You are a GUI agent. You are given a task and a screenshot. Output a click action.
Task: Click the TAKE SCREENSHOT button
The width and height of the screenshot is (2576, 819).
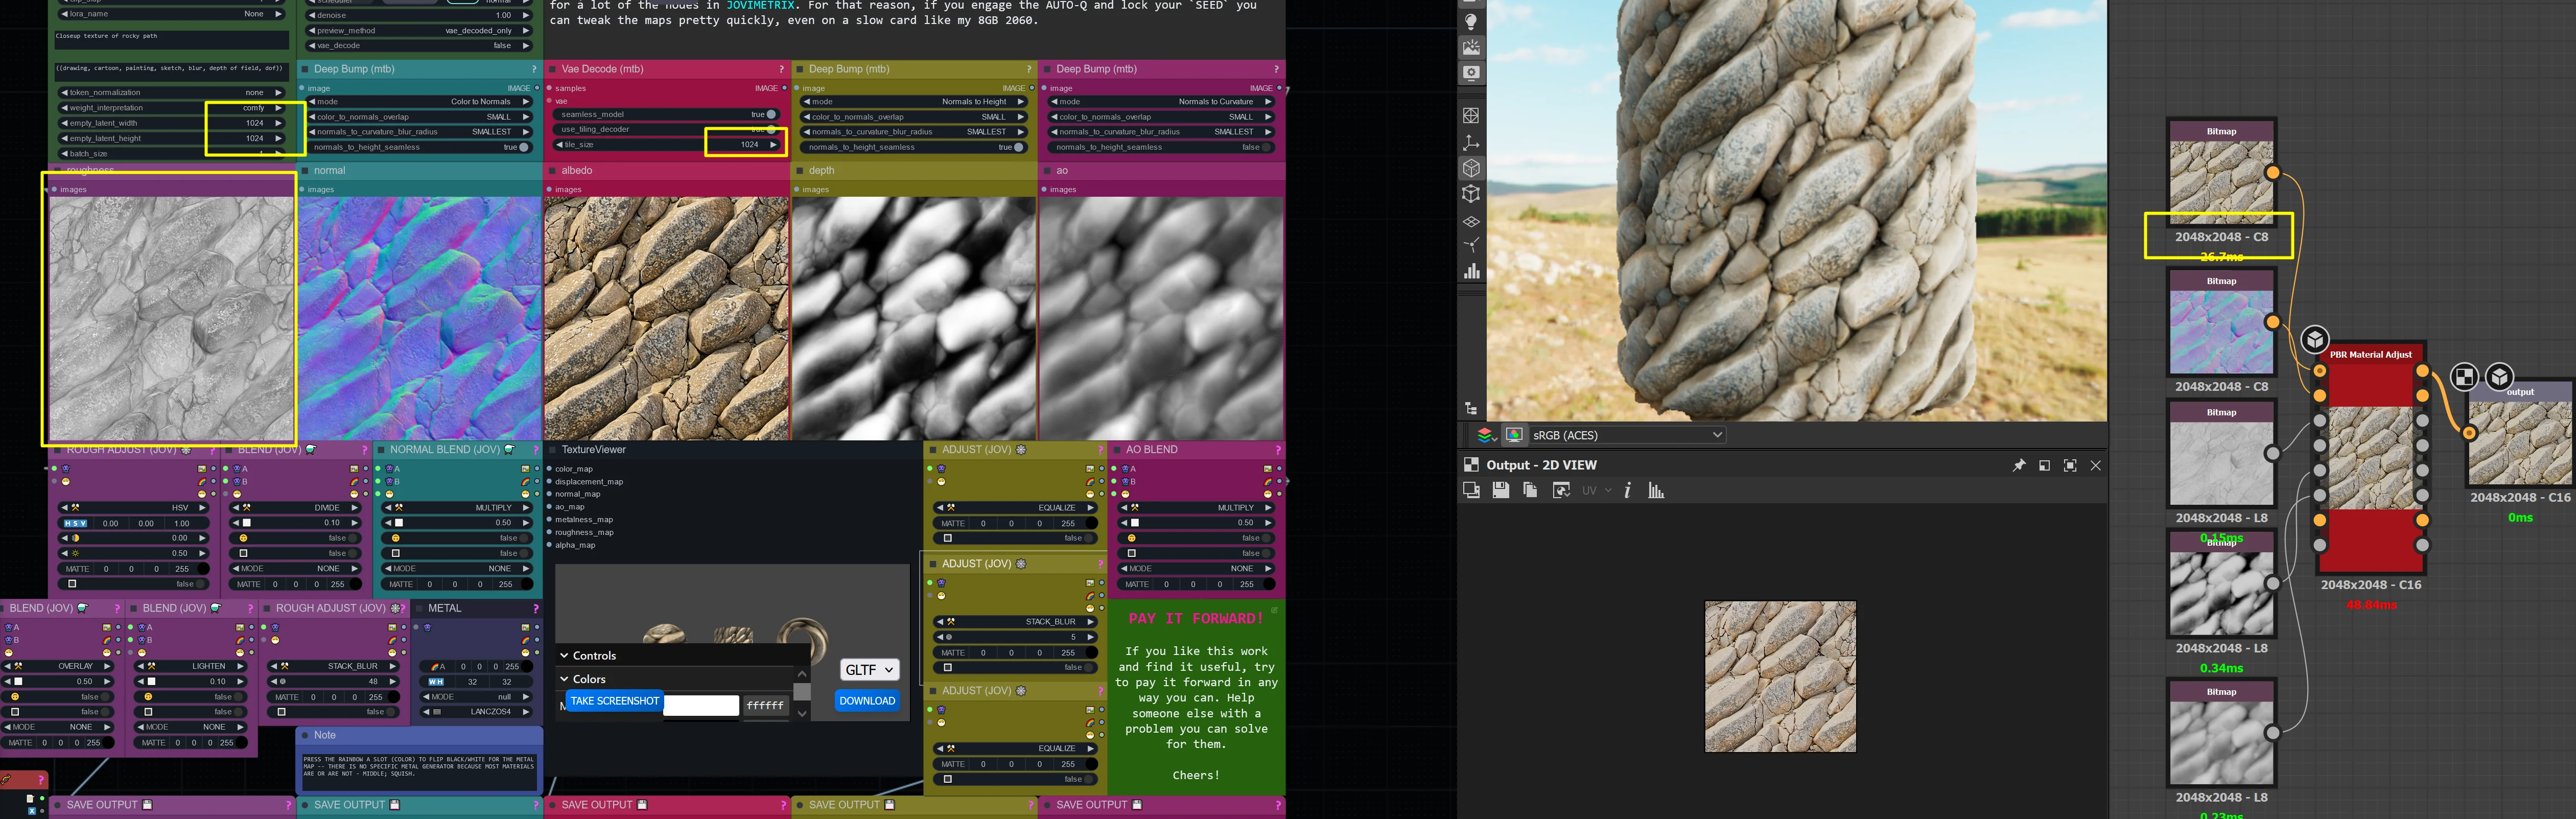tap(614, 701)
